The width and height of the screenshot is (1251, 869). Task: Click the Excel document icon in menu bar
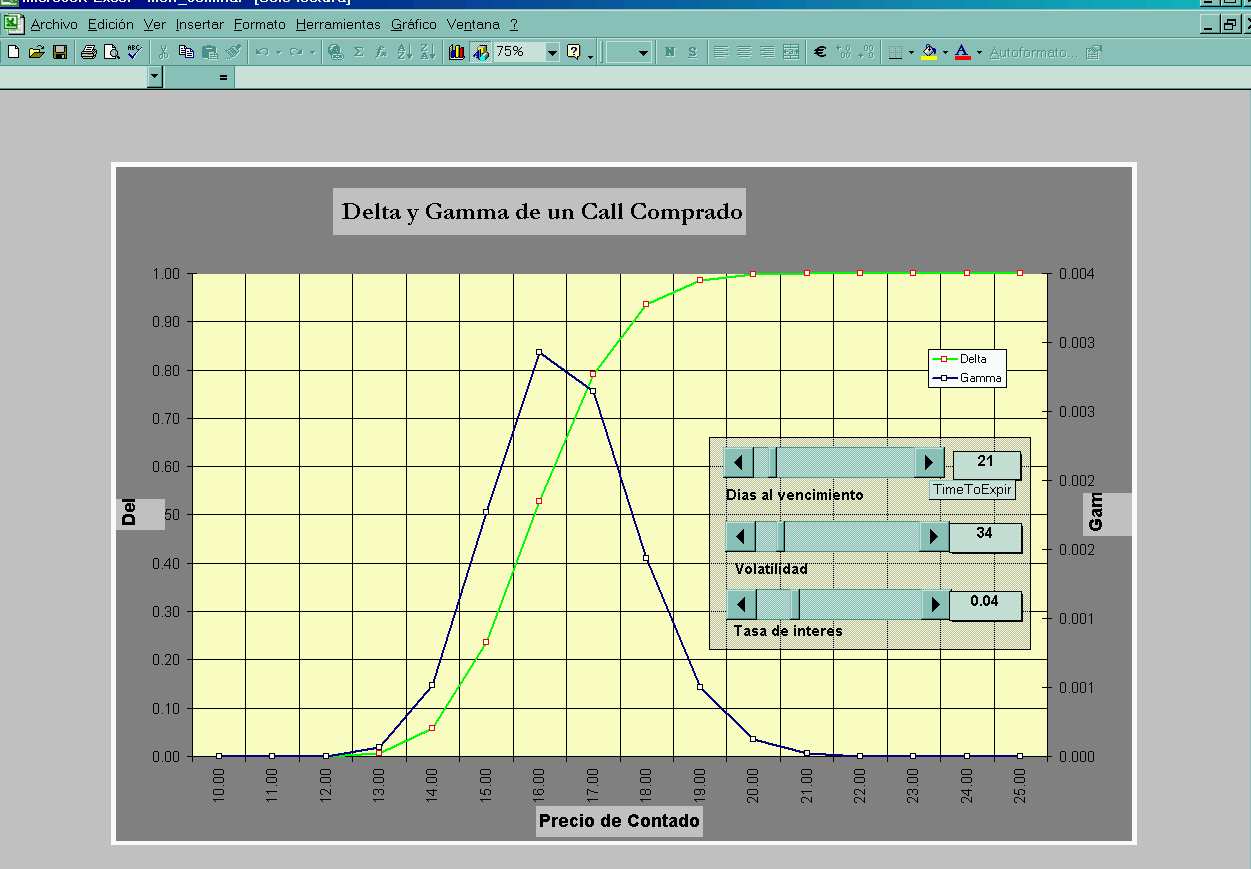pyautogui.click(x=13, y=23)
